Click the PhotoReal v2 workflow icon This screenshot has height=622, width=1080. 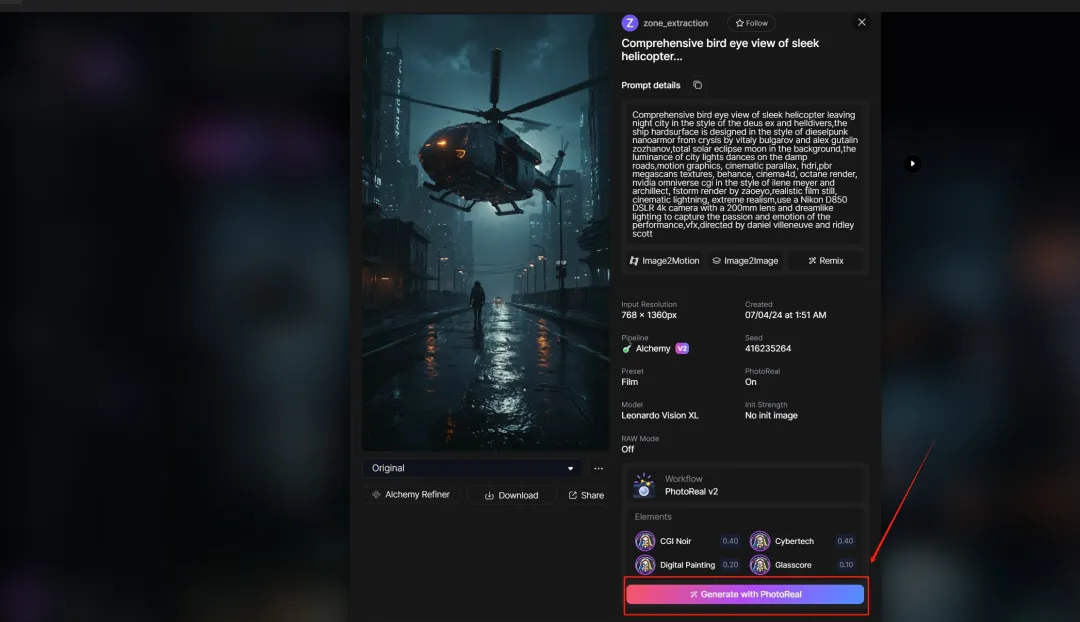coord(644,486)
